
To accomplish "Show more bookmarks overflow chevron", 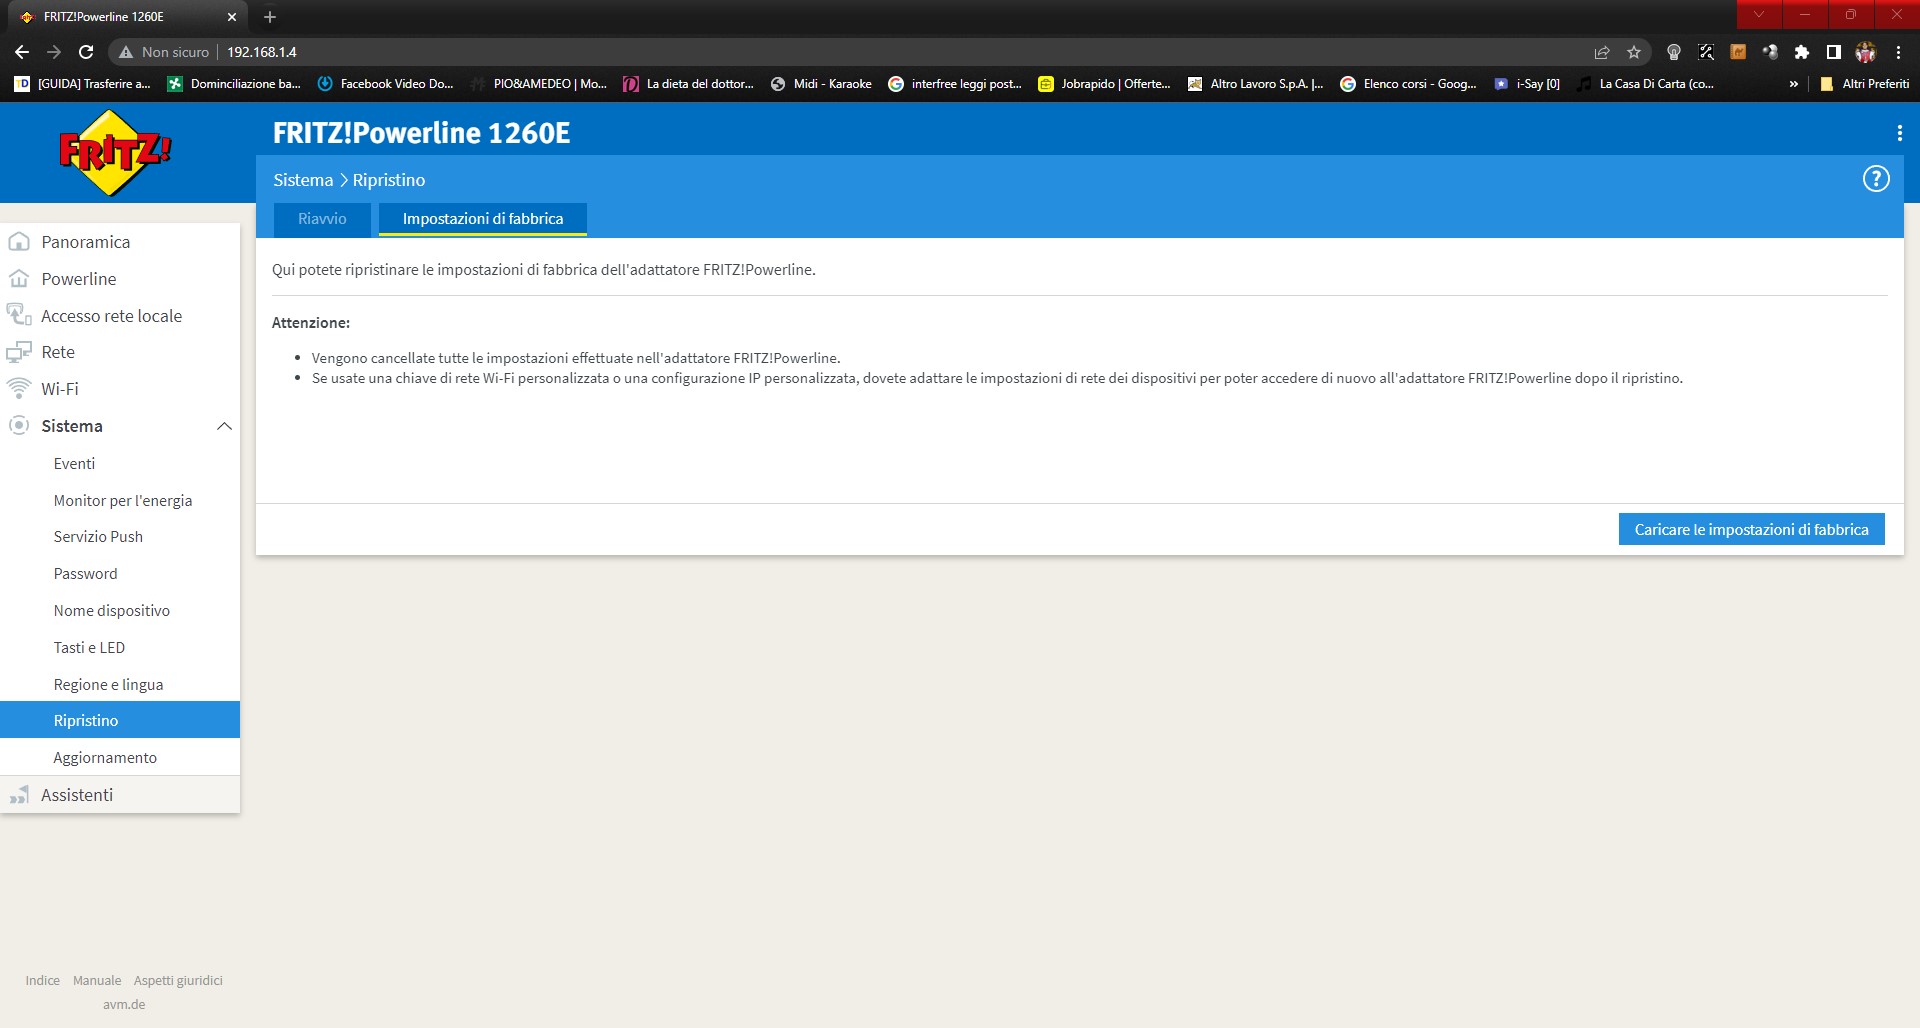I will click(1794, 84).
